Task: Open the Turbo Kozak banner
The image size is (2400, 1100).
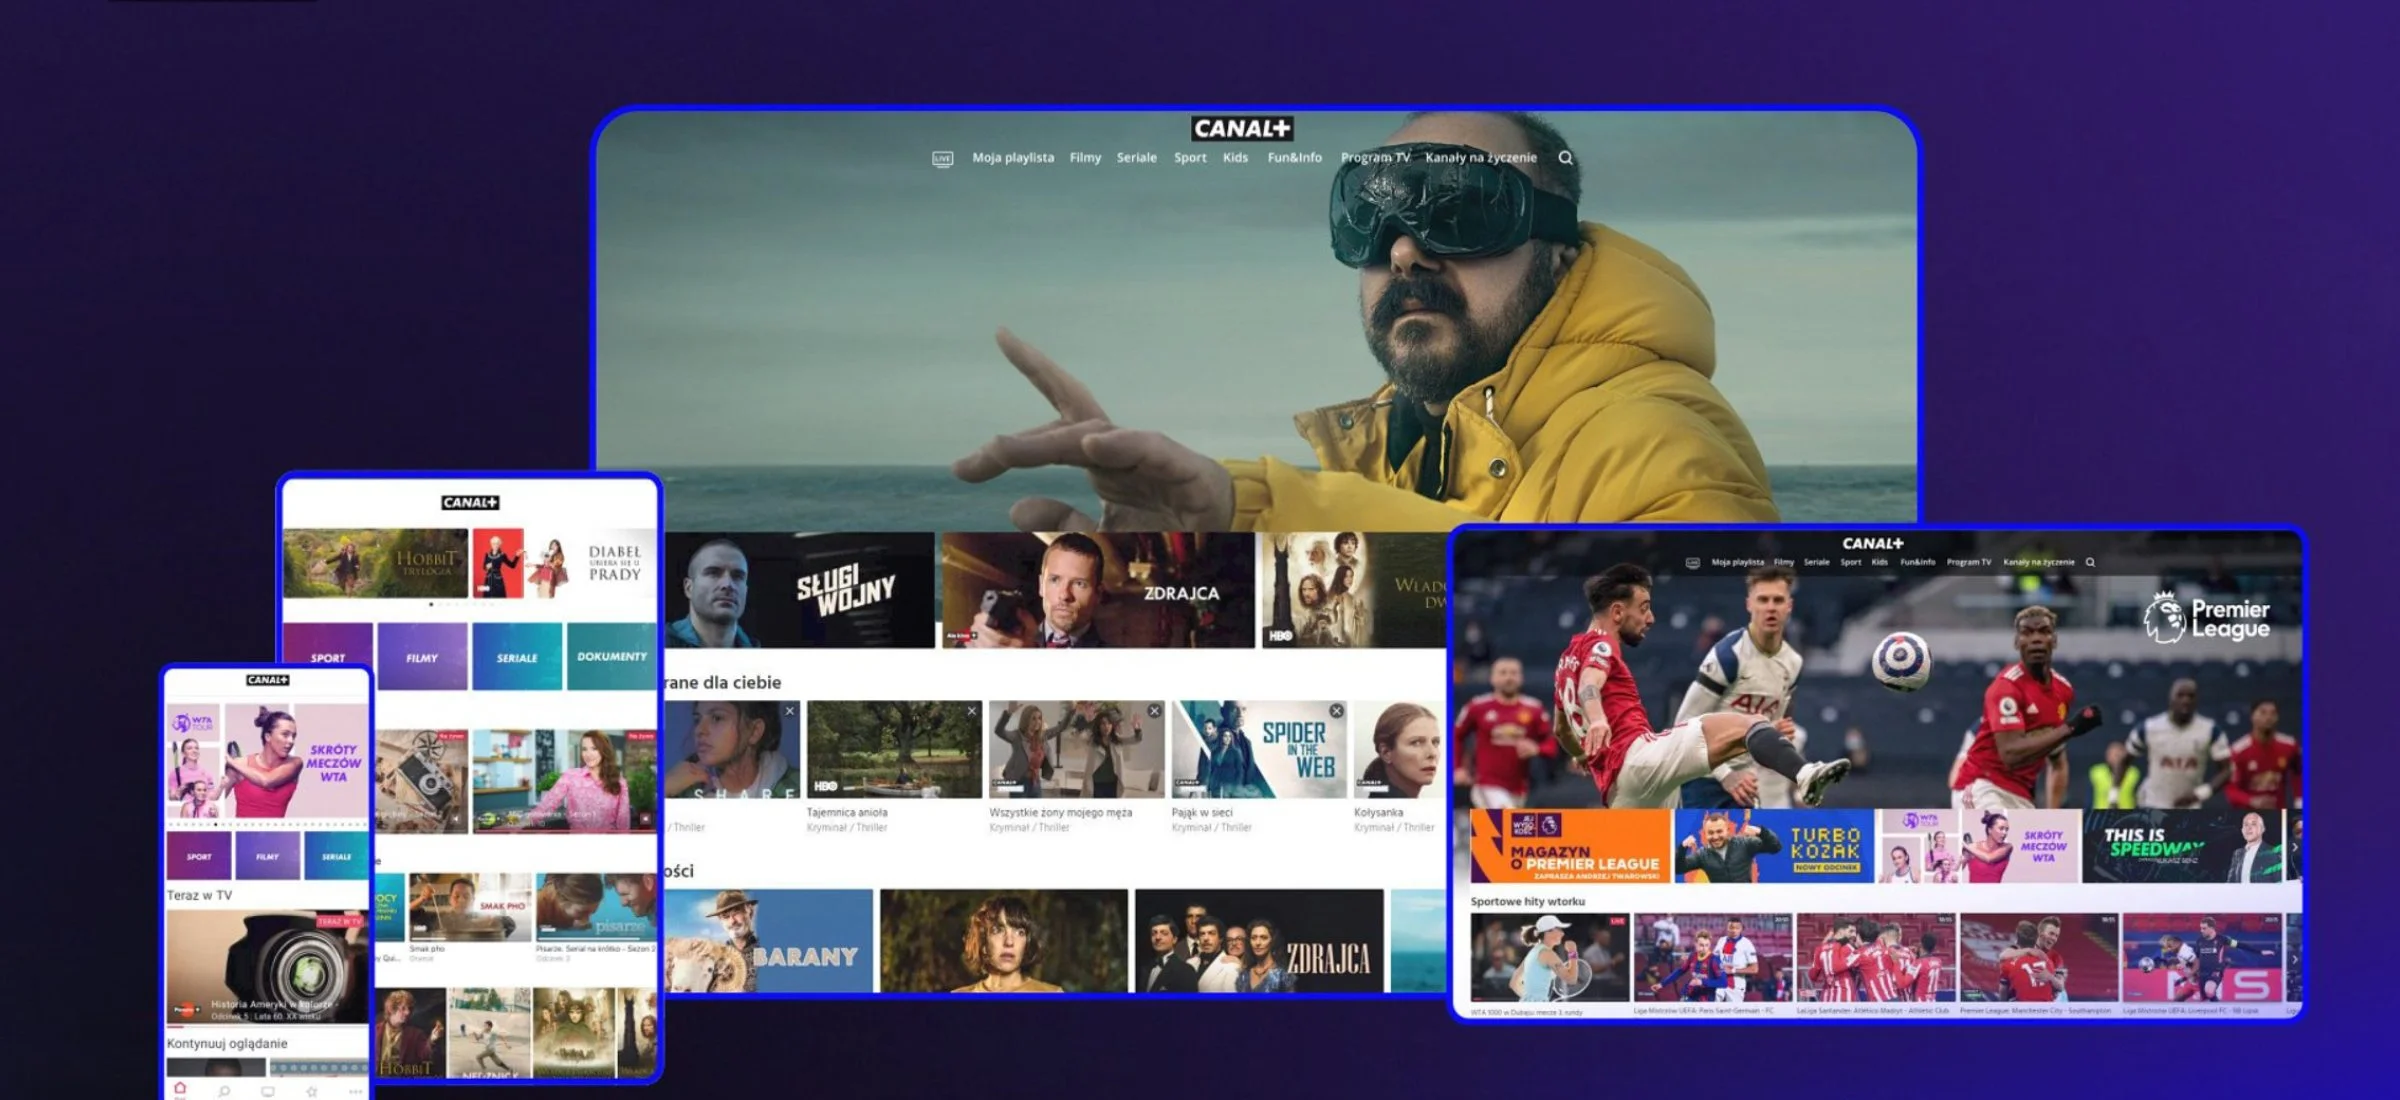Action: [1775, 846]
